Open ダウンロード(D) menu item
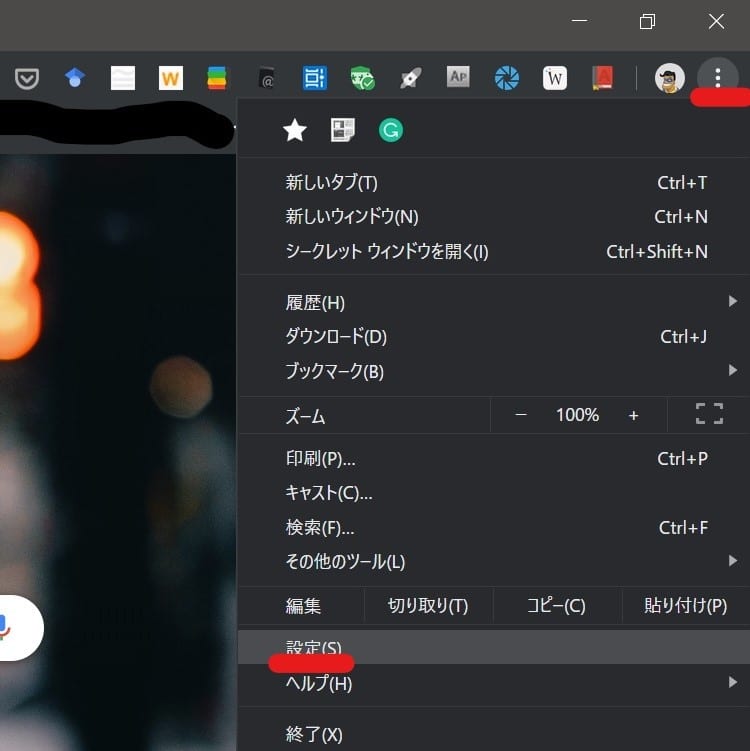The image size is (750, 751). (x=494, y=337)
